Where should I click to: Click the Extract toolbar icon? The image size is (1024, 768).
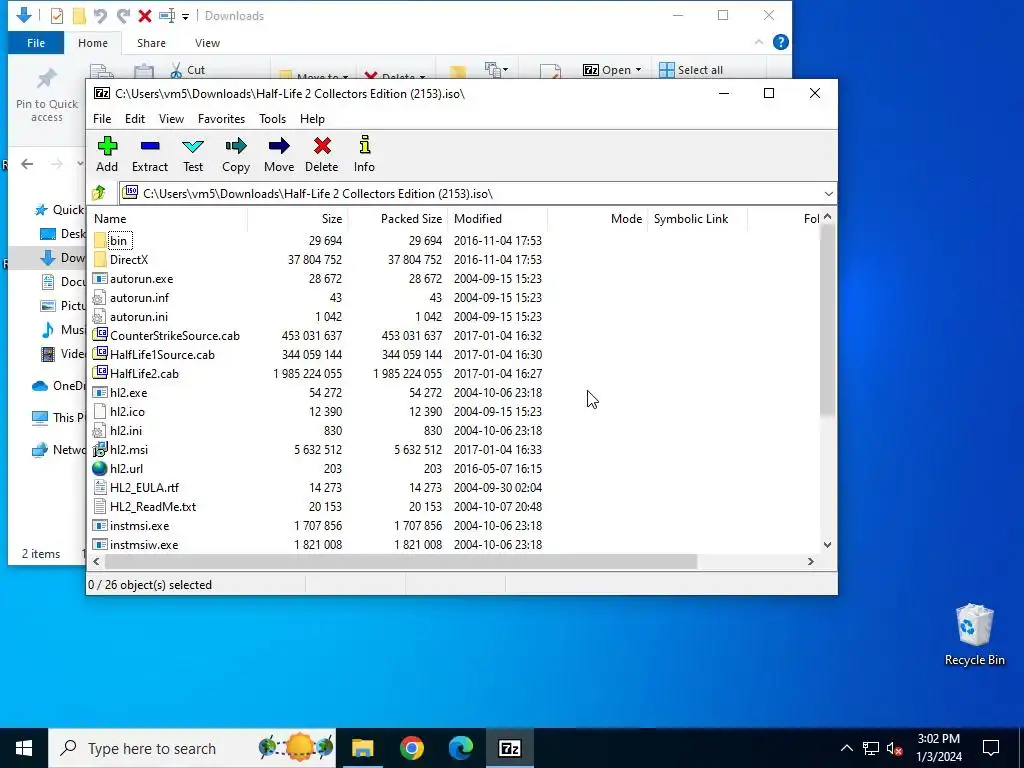click(150, 146)
